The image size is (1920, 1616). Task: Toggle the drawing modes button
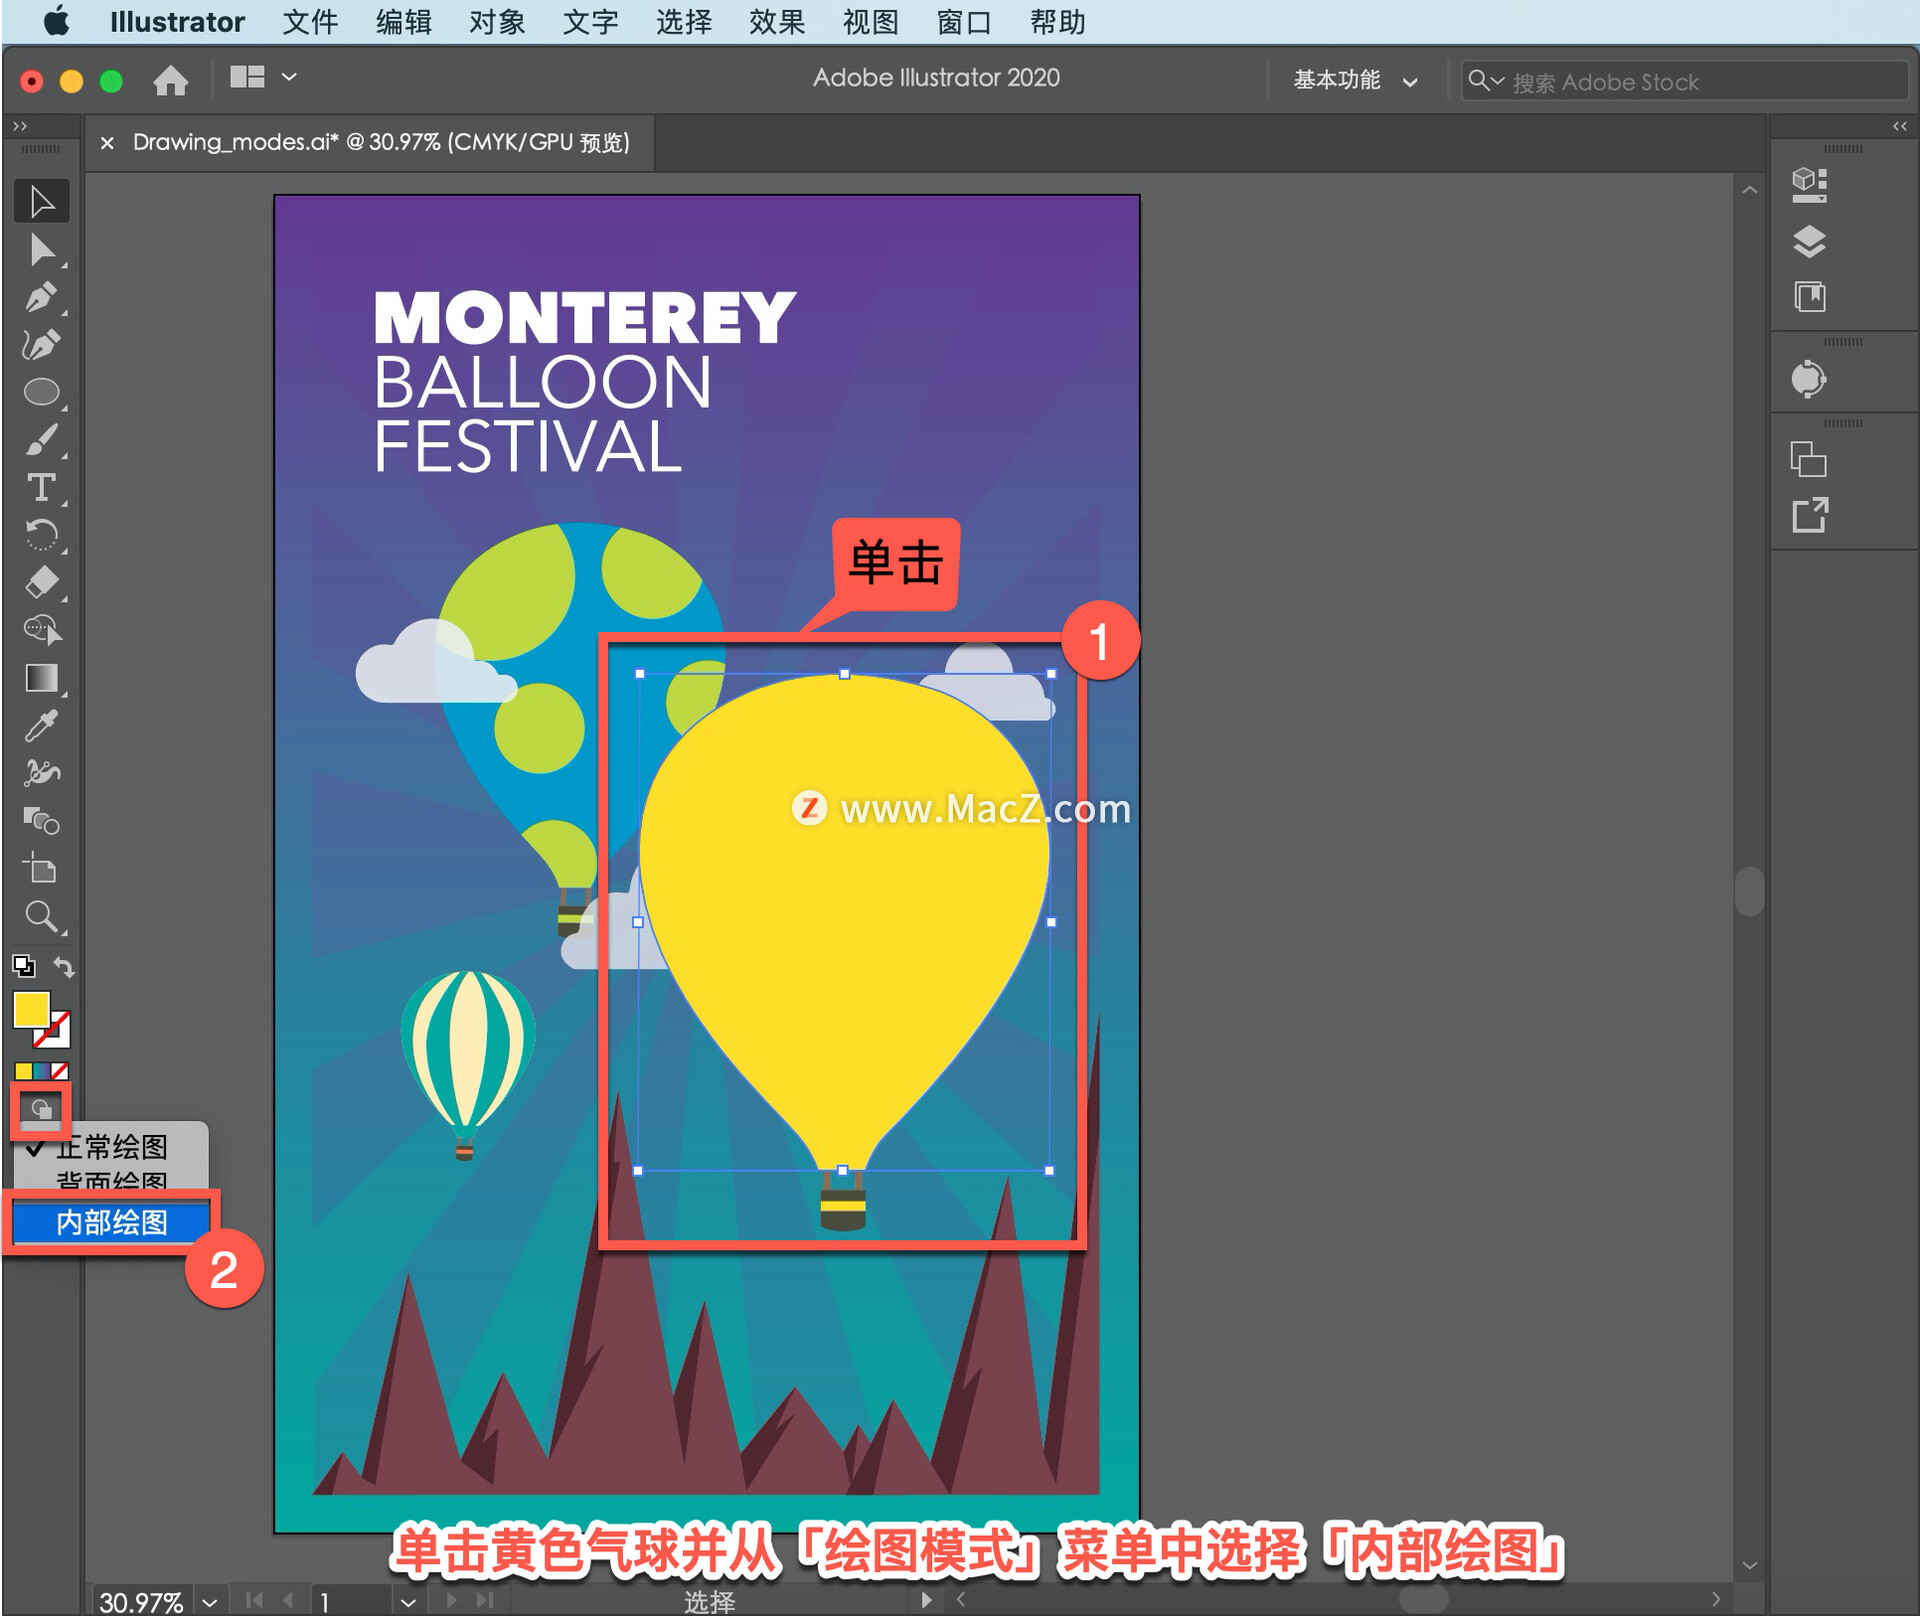(x=40, y=1109)
